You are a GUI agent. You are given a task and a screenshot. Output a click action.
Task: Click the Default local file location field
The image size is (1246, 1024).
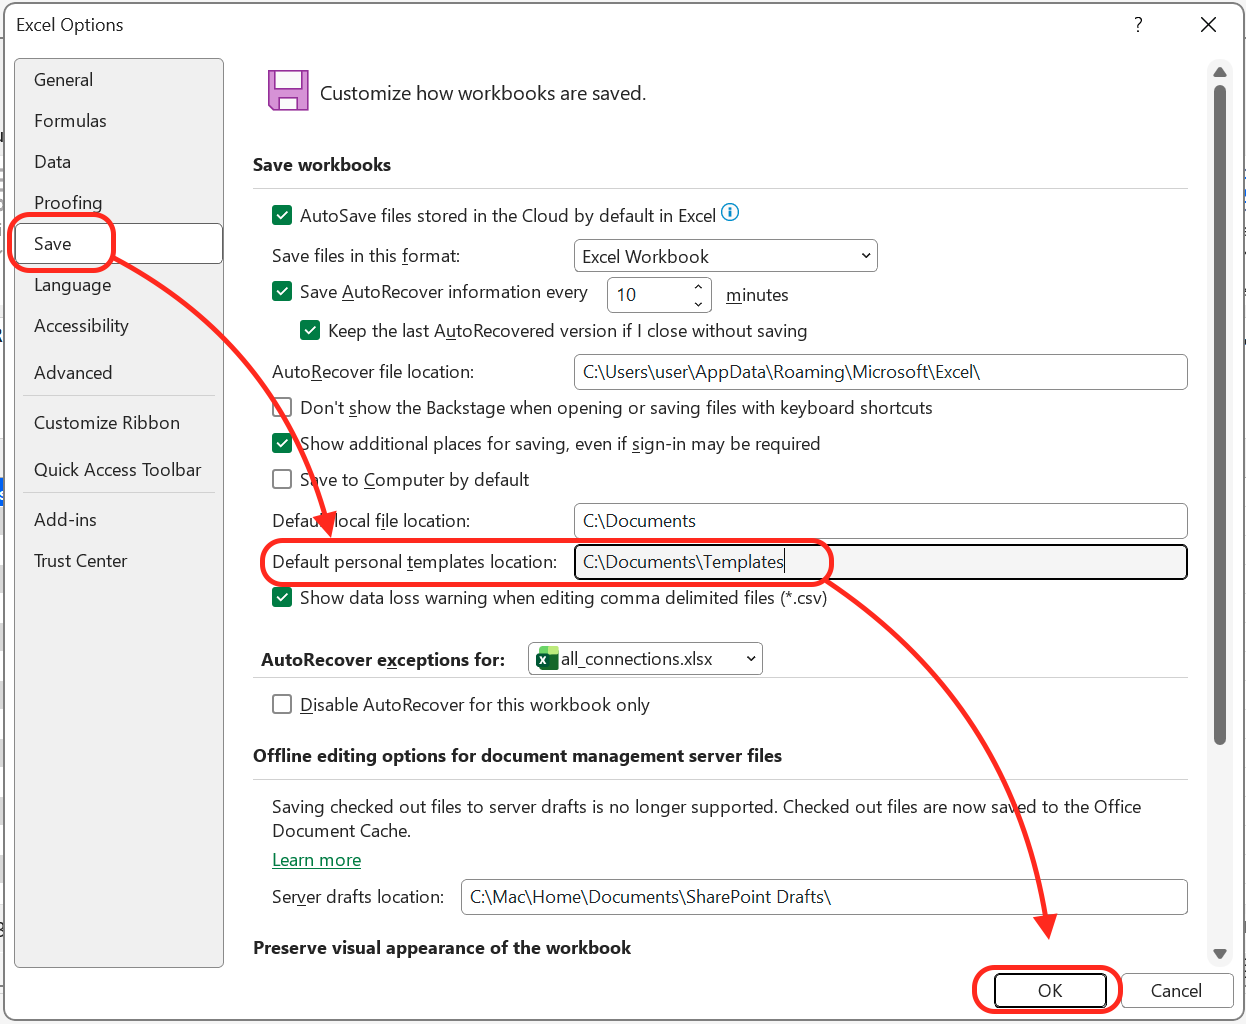880,520
